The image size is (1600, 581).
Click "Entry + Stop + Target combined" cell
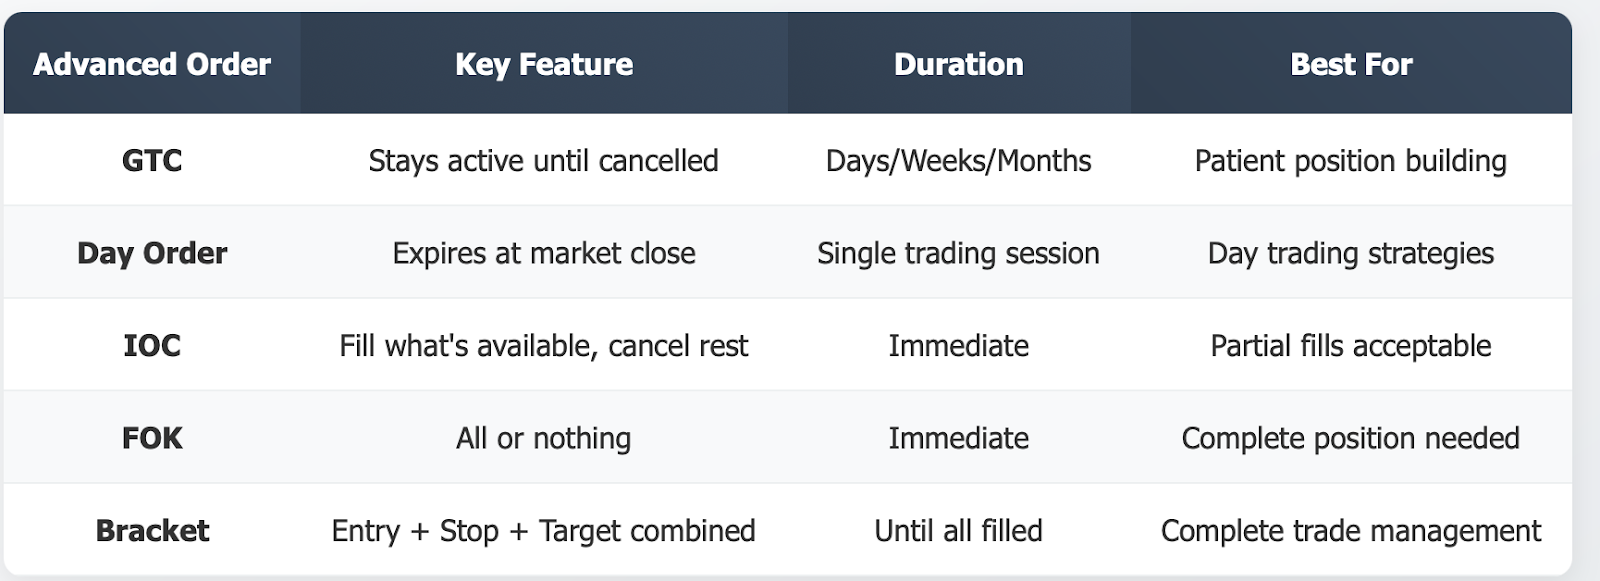pyautogui.click(x=544, y=531)
